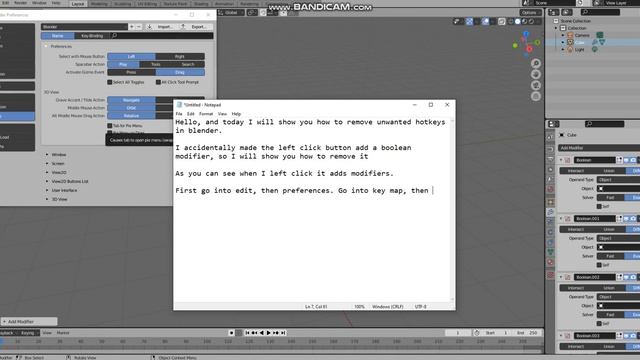Click Global transform orientation icon
Viewport: 640px width, 360px height.
tap(221, 13)
